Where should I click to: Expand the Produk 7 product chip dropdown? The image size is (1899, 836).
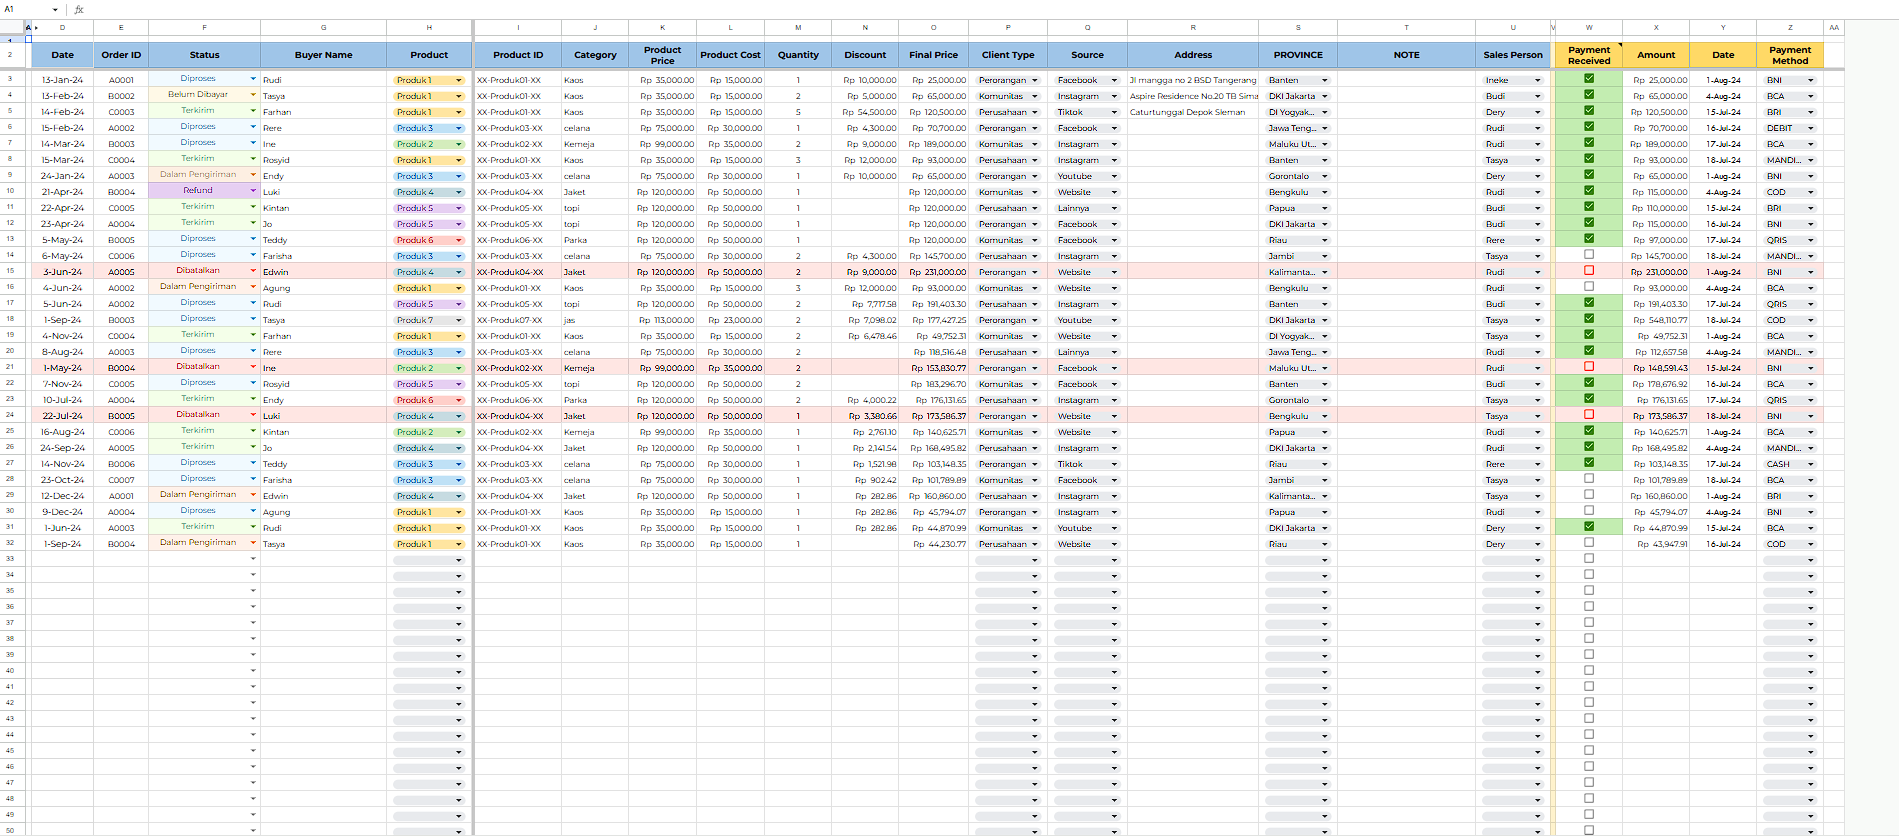pyautogui.click(x=459, y=320)
